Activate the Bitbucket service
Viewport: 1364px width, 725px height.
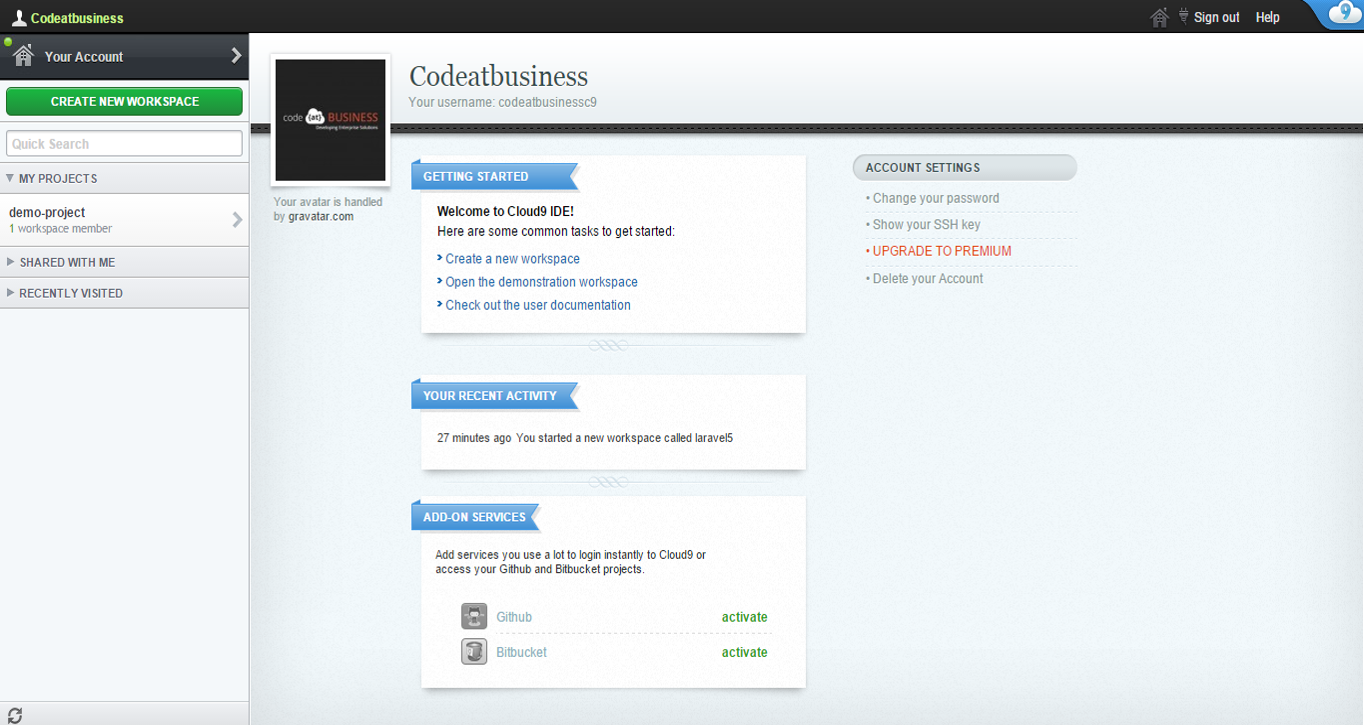[745, 652]
